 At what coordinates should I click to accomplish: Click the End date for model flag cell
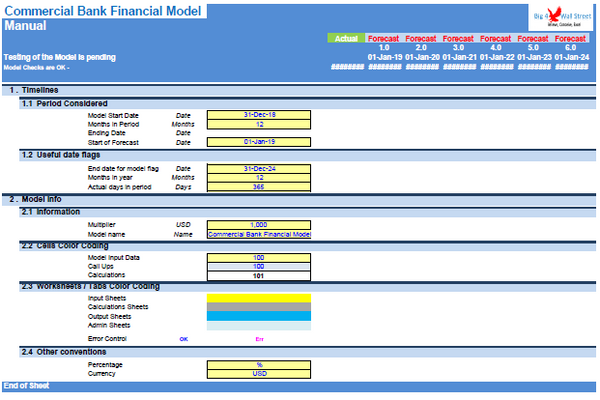(259, 168)
